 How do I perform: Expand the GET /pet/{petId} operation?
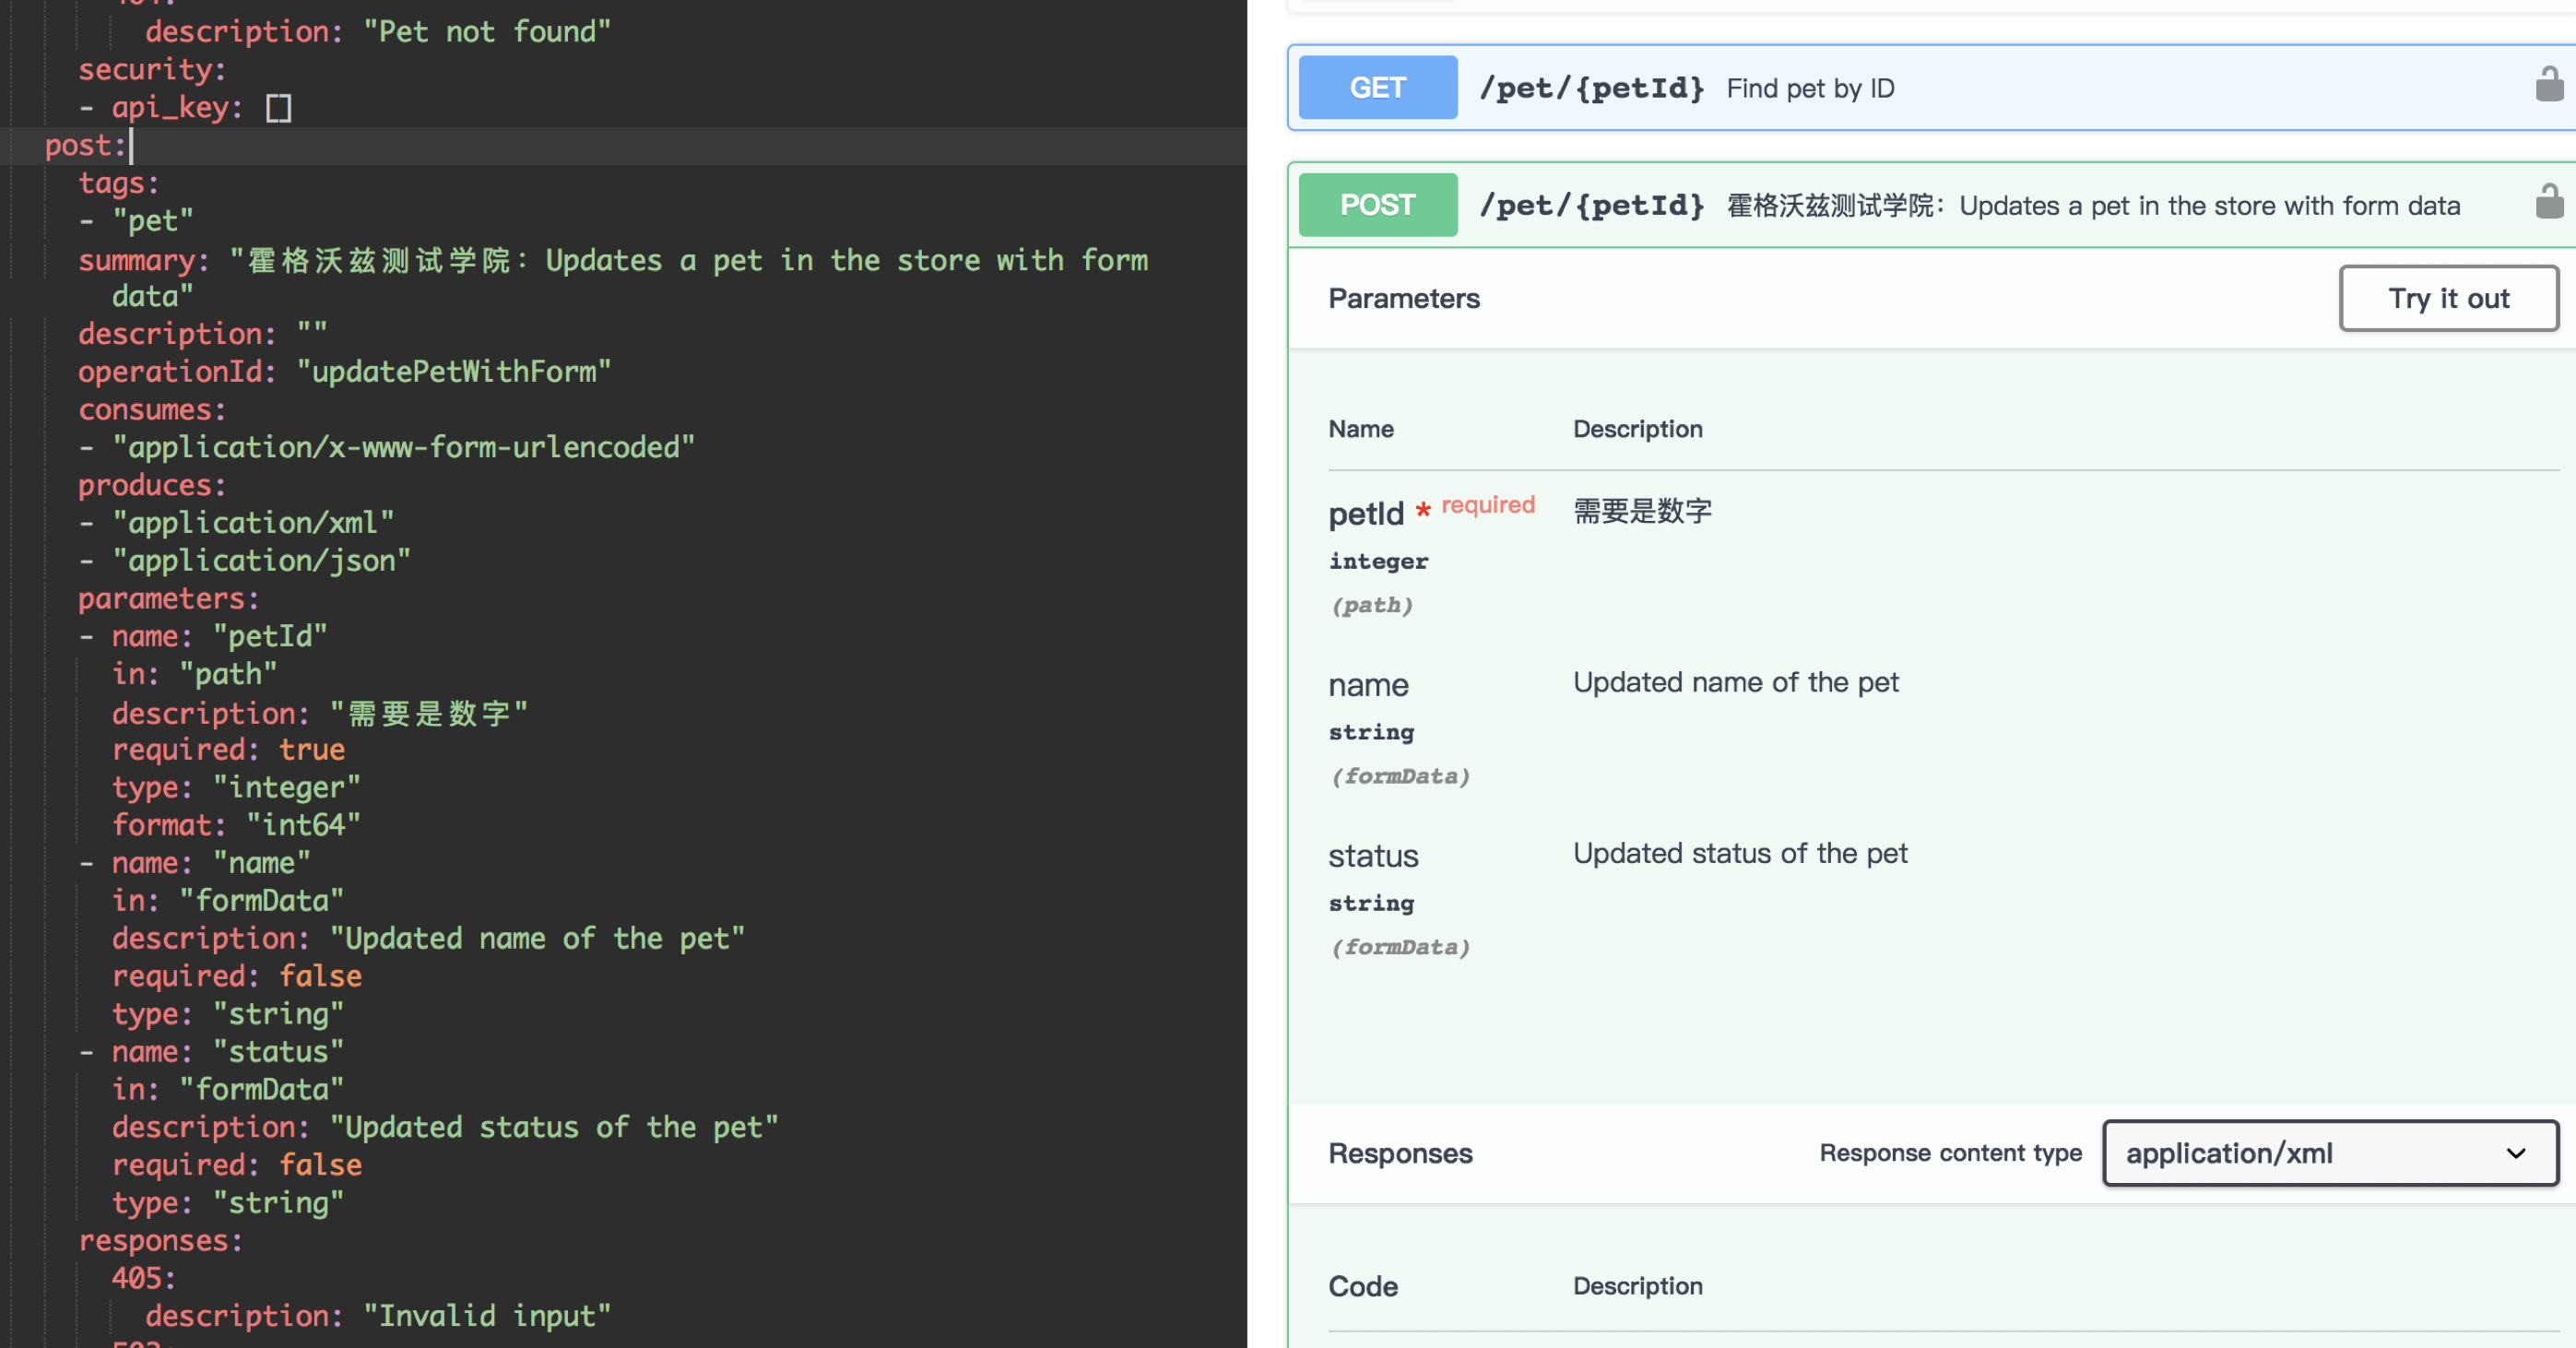[1931, 87]
